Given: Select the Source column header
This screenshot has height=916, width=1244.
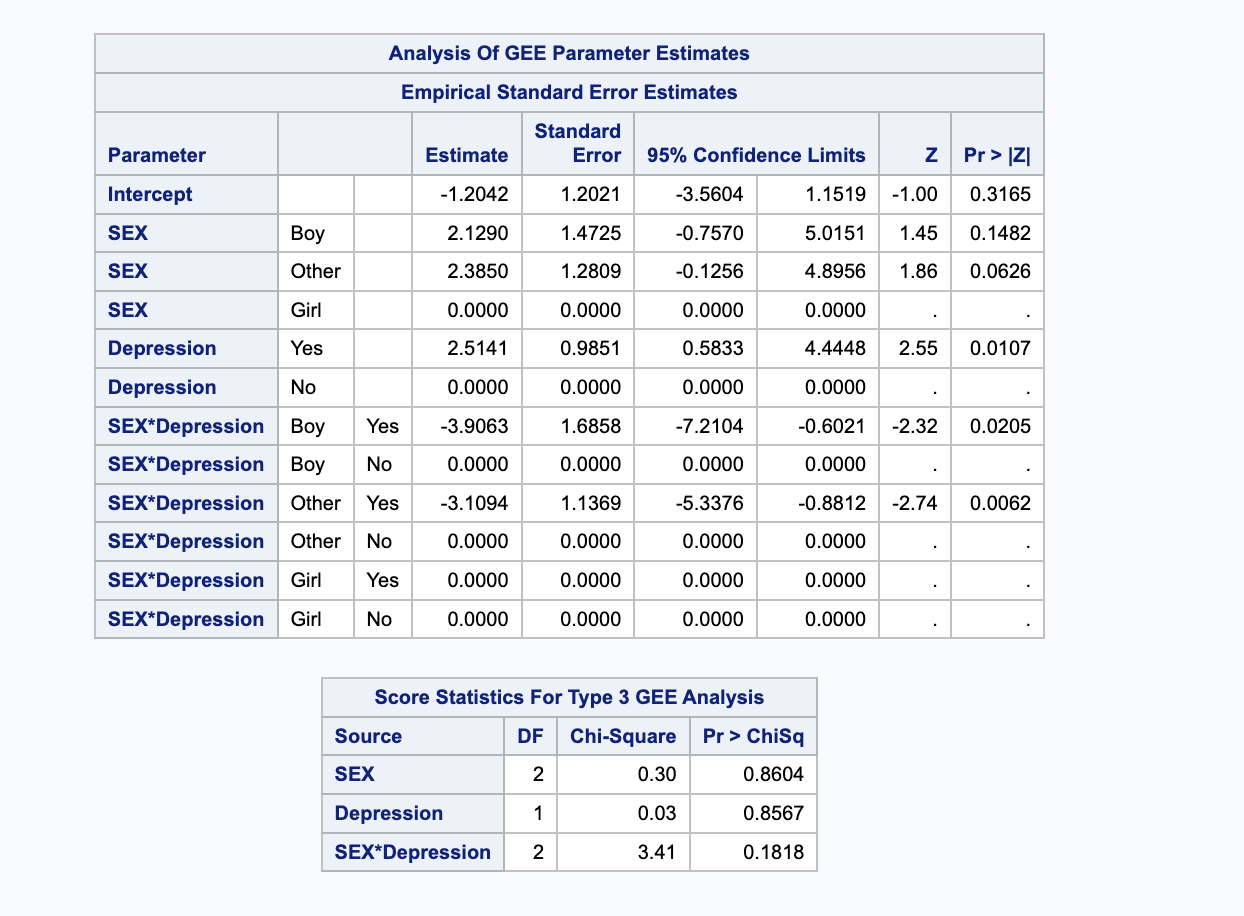Looking at the screenshot, I should click(x=368, y=736).
